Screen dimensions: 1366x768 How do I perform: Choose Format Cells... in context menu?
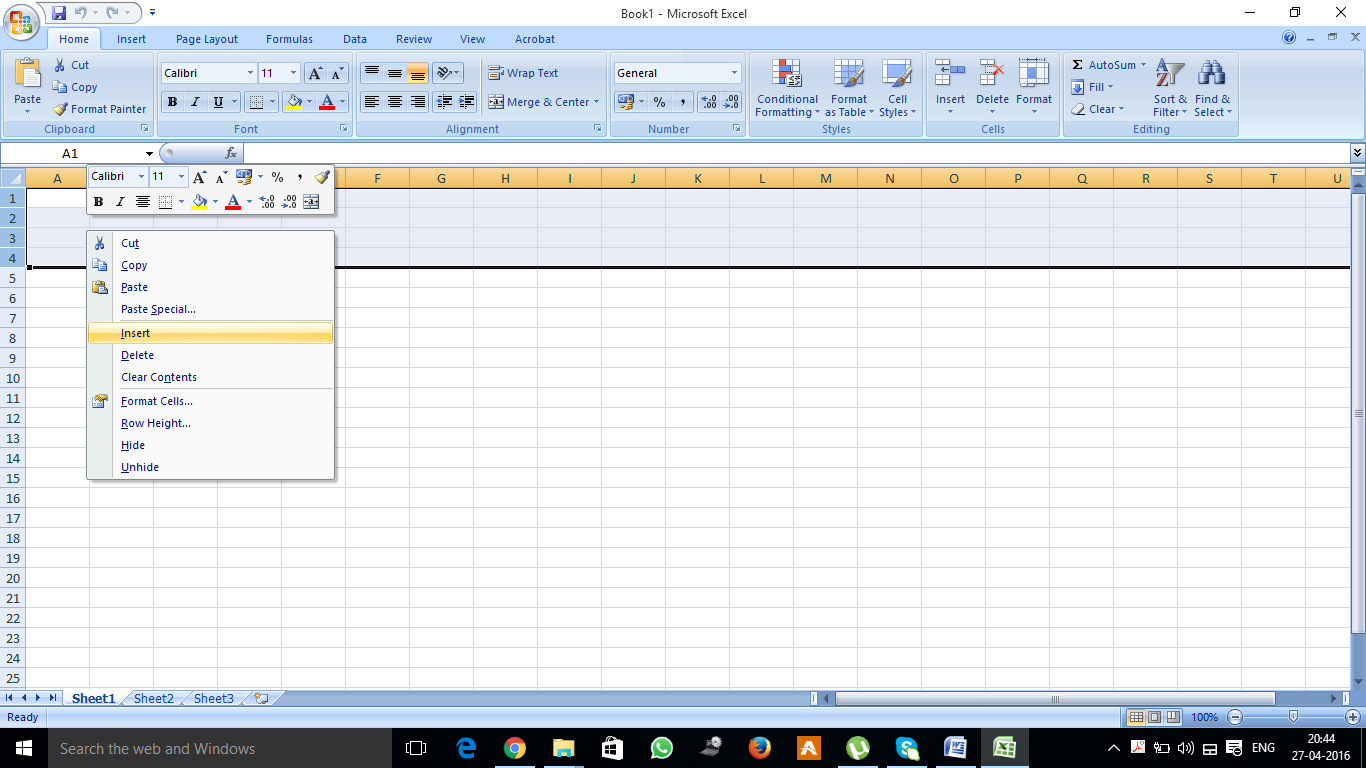[x=210, y=401]
